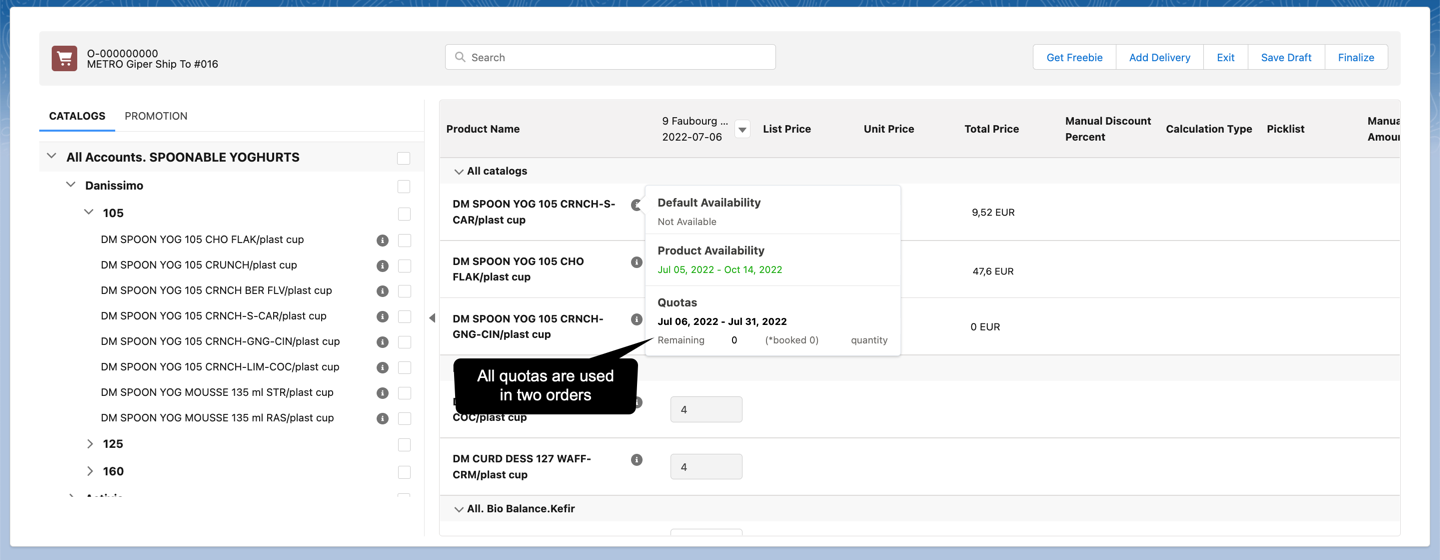The height and width of the screenshot is (560, 1440).
Task: Tick the Danissimo catalog checkbox
Action: click(404, 186)
